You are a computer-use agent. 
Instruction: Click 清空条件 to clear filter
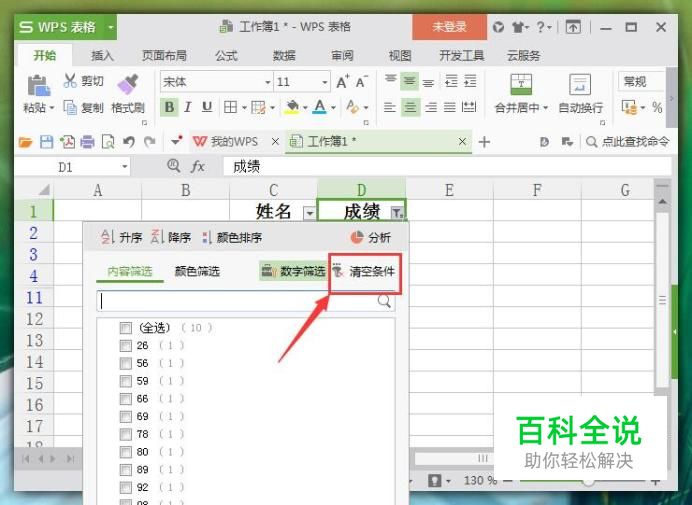point(364,271)
